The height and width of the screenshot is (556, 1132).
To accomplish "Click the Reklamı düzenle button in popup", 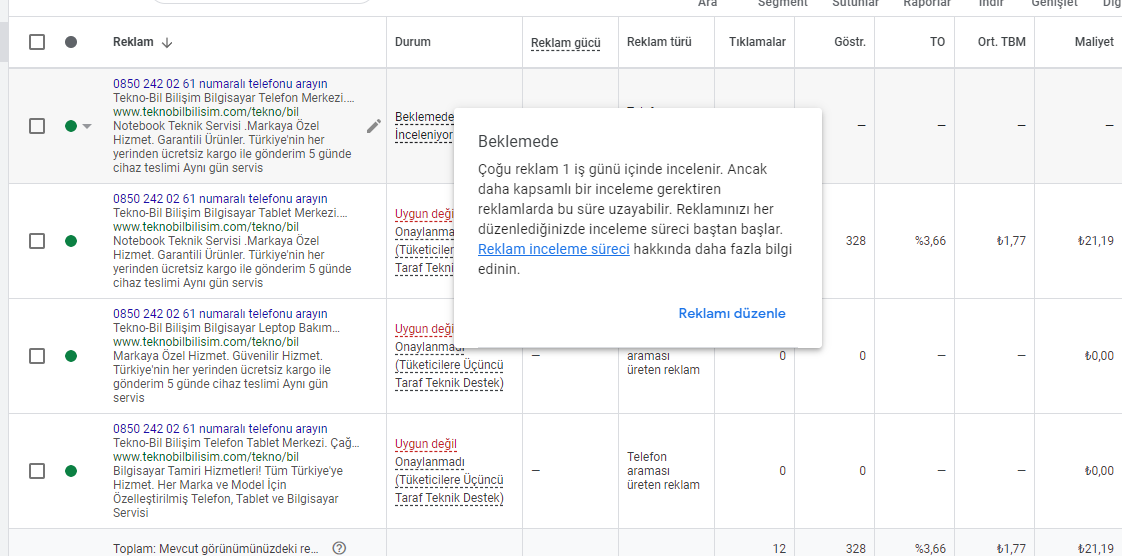I will (732, 313).
